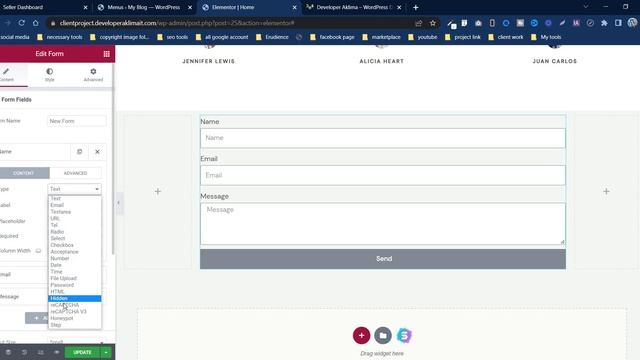Bookmark this page with star icon
Viewport: 640px width, 360px height.
click(x=433, y=23)
